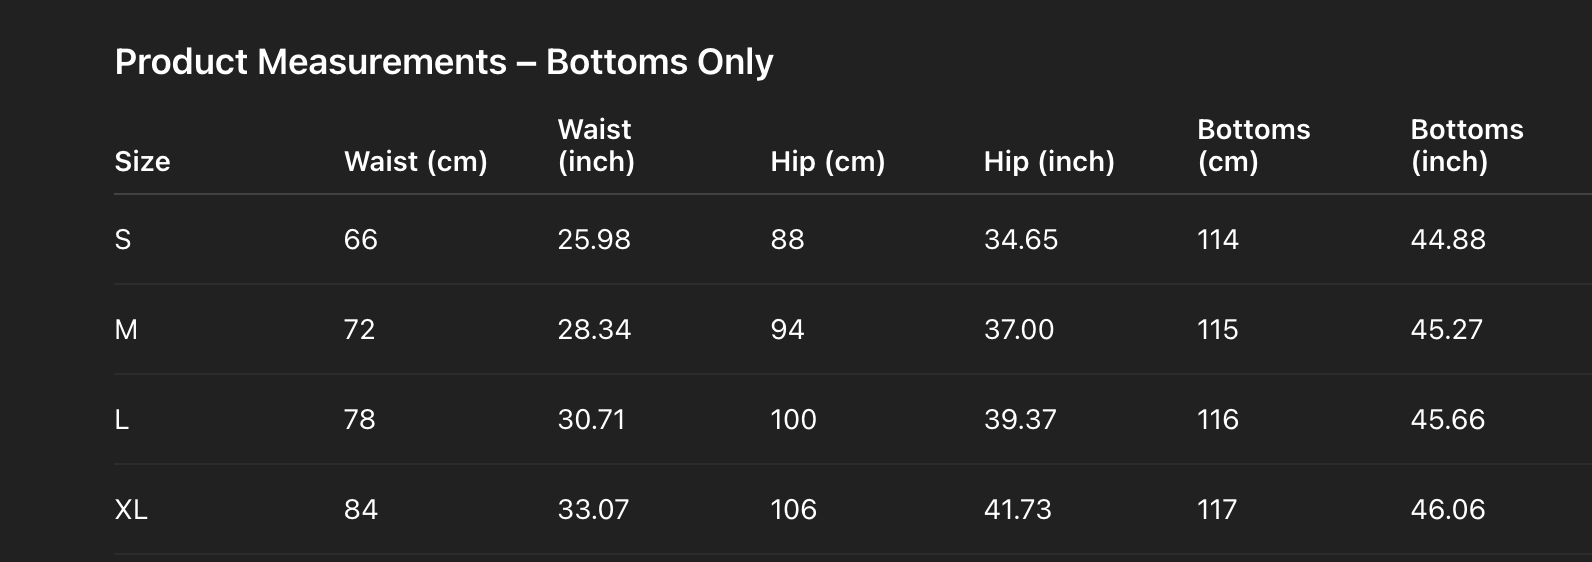This screenshot has width=1592, height=562.
Task: Select the XL size row label
Action: point(131,510)
